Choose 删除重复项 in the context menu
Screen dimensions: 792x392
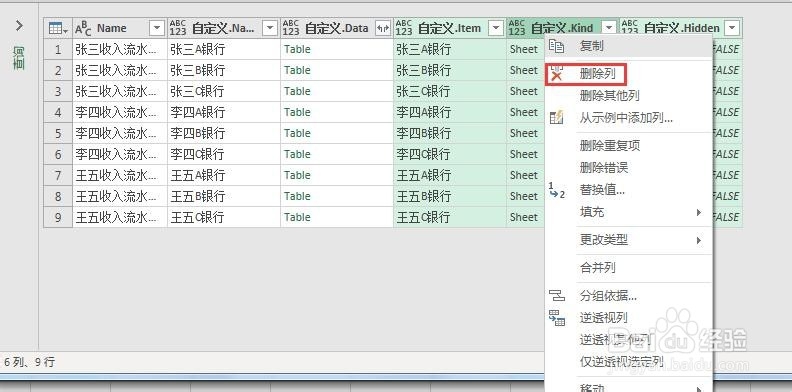[x=628, y=146]
